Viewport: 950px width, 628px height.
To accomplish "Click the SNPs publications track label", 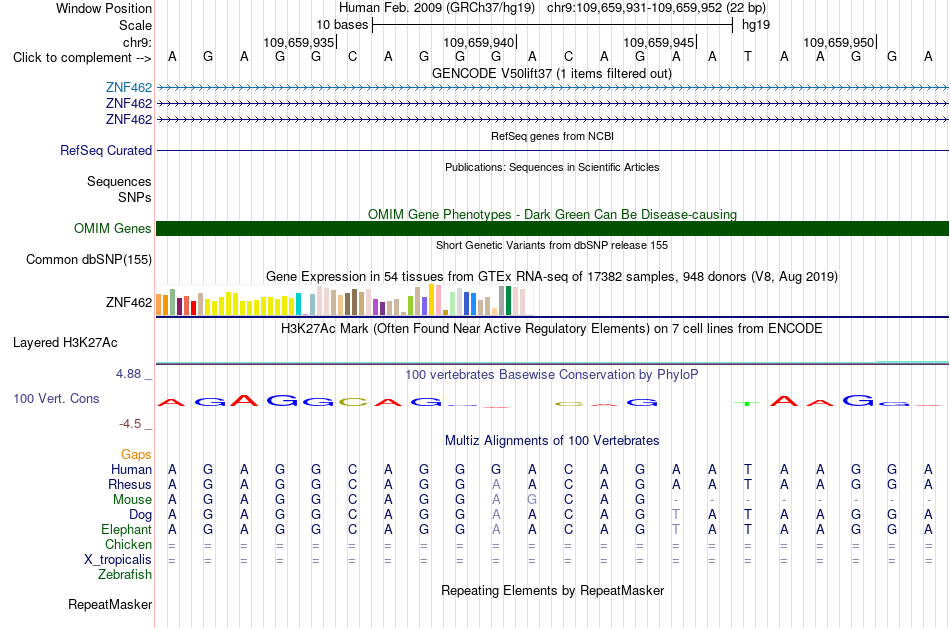I will 135,197.
